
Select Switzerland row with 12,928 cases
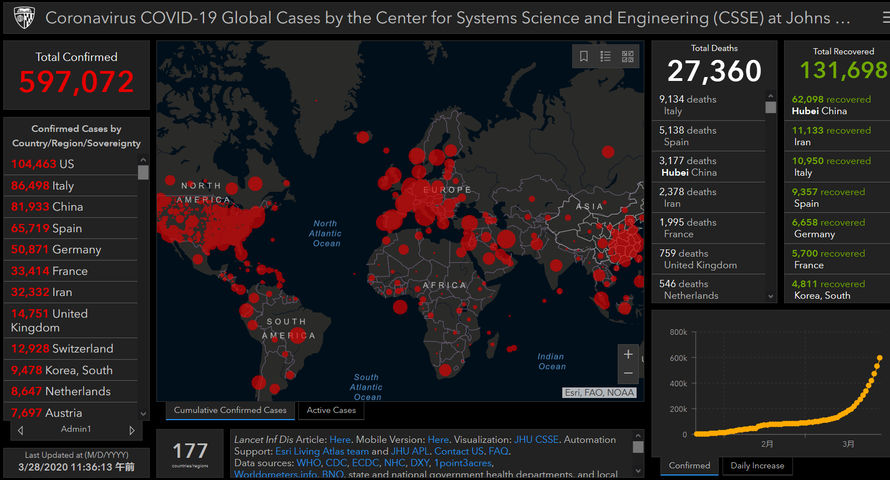click(70, 349)
